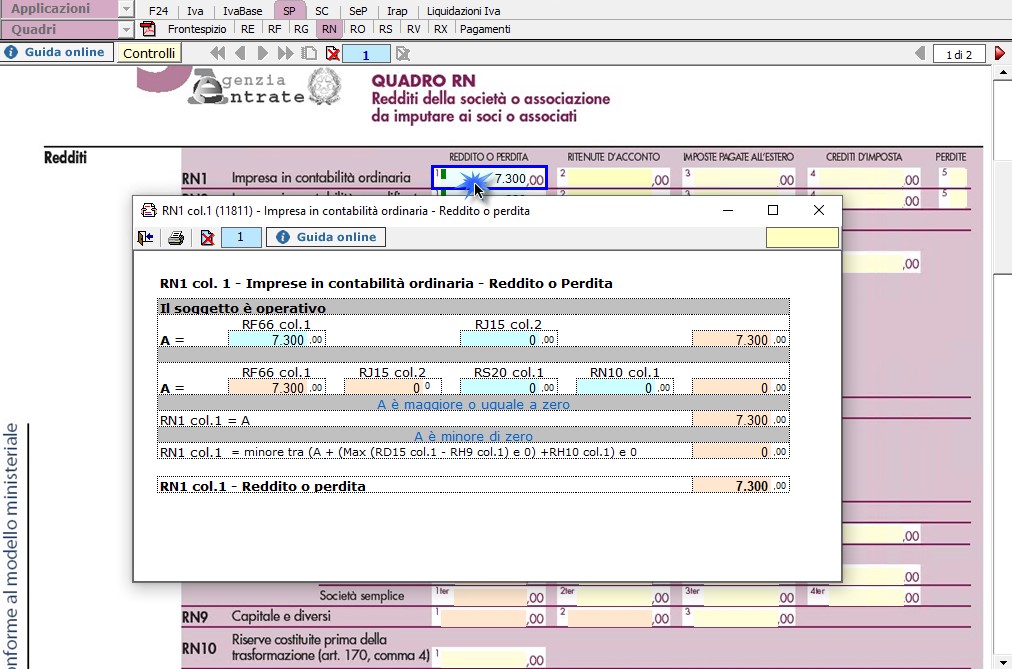The height and width of the screenshot is (669, 1012).
Task: Click Guida online in main toolbar
Action: point(57,52)
